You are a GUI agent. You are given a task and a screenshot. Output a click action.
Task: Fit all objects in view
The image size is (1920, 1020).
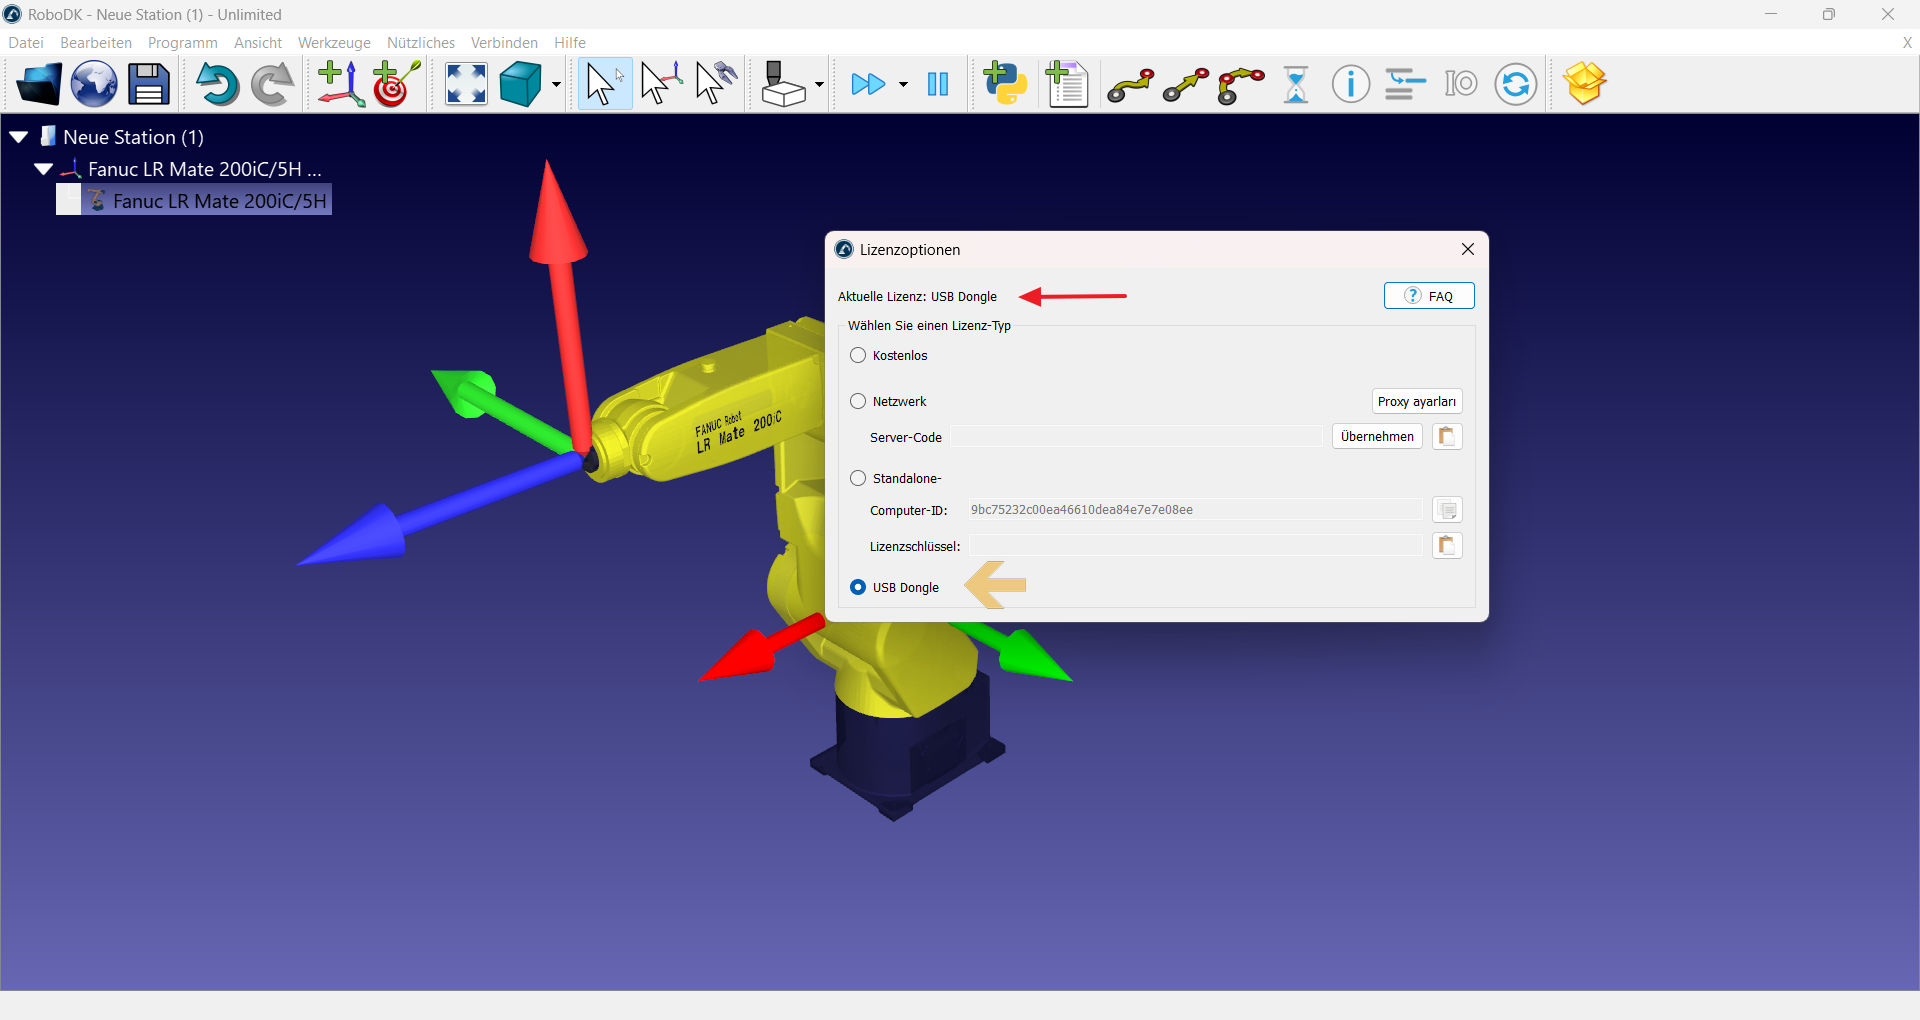[466, 84]
